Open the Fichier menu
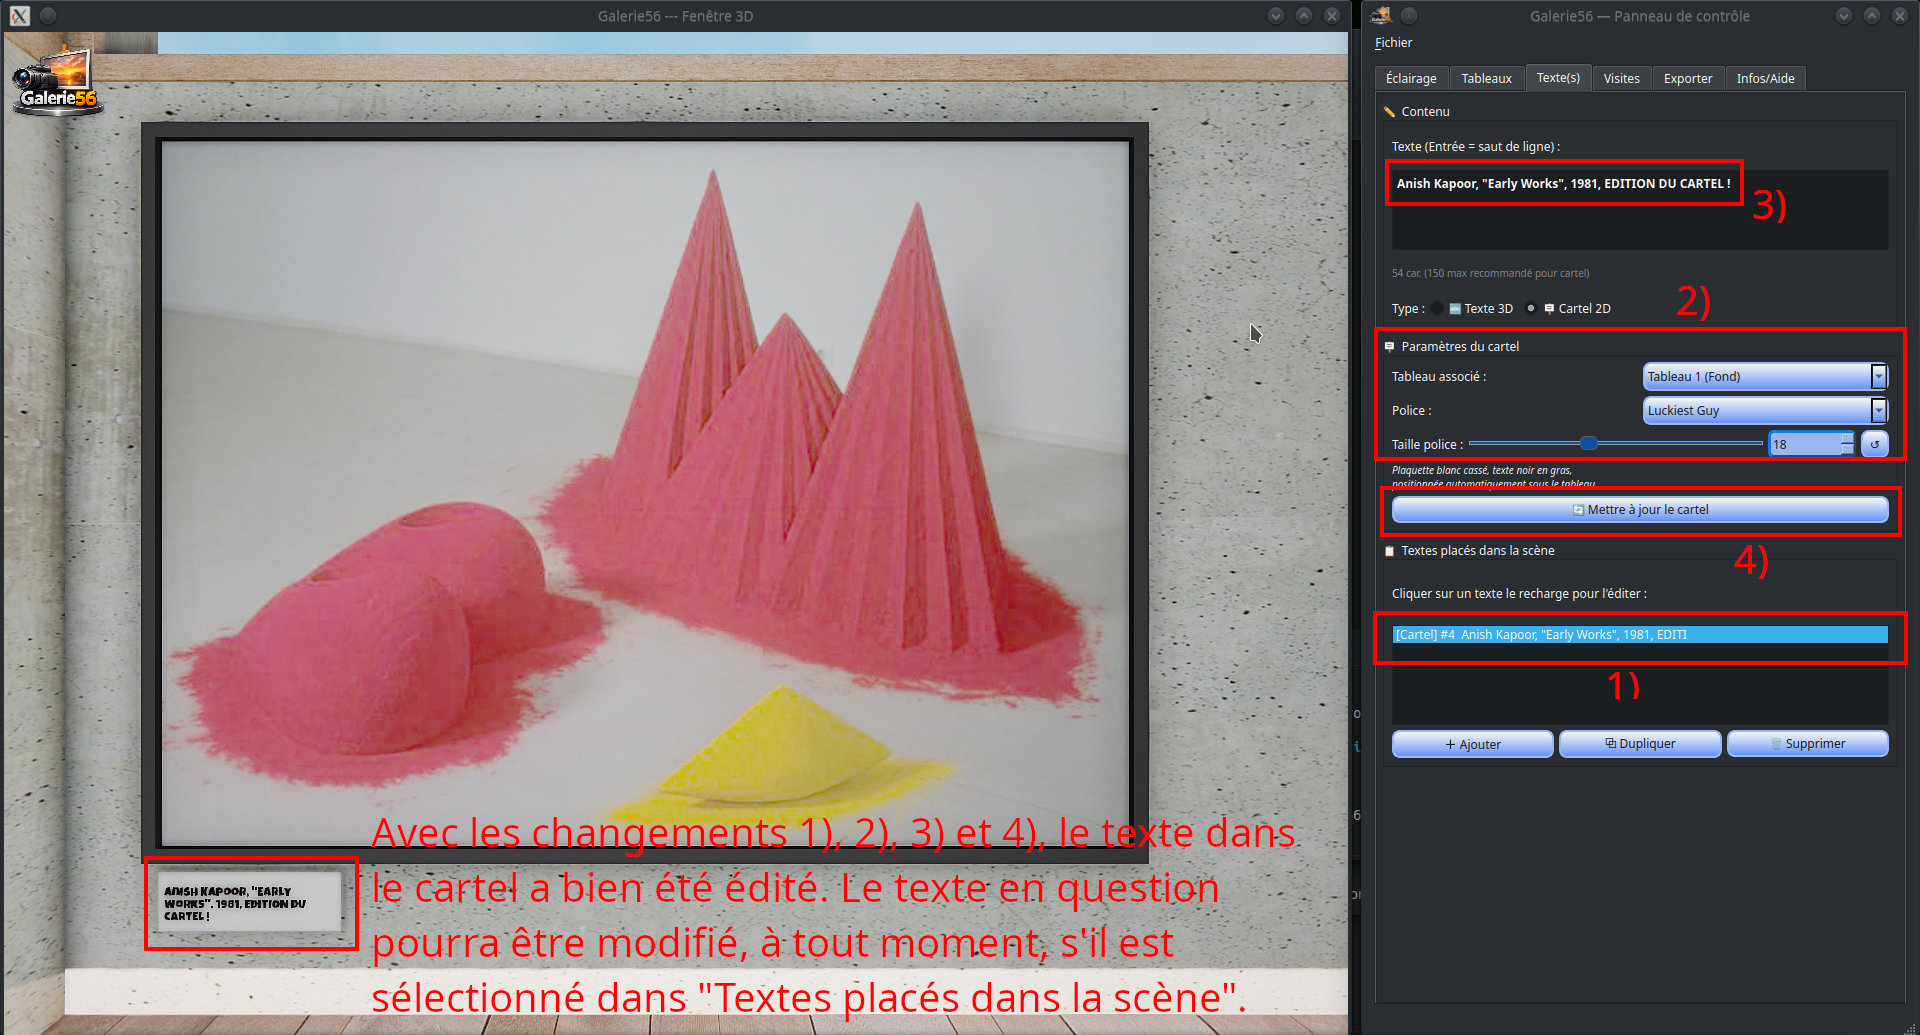1920x1035 pixels. click(1393, 43)
